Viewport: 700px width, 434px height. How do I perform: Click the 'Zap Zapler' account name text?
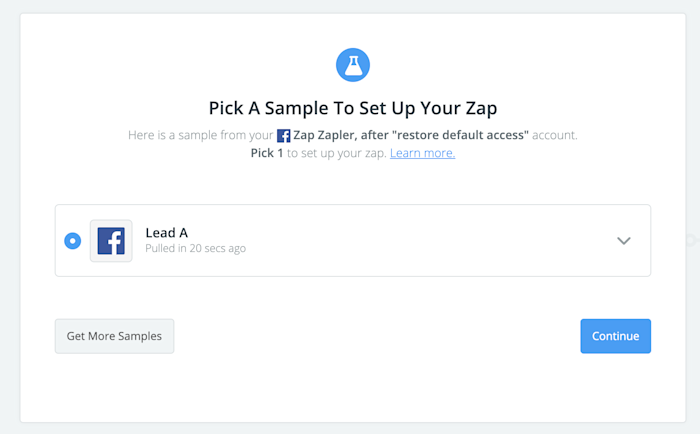coord(325,135)
